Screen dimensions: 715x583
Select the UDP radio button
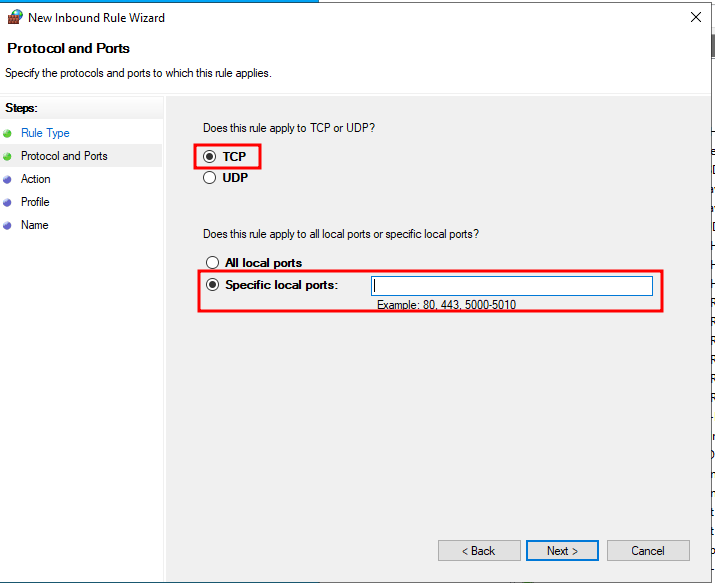click(x=209, y=178)
